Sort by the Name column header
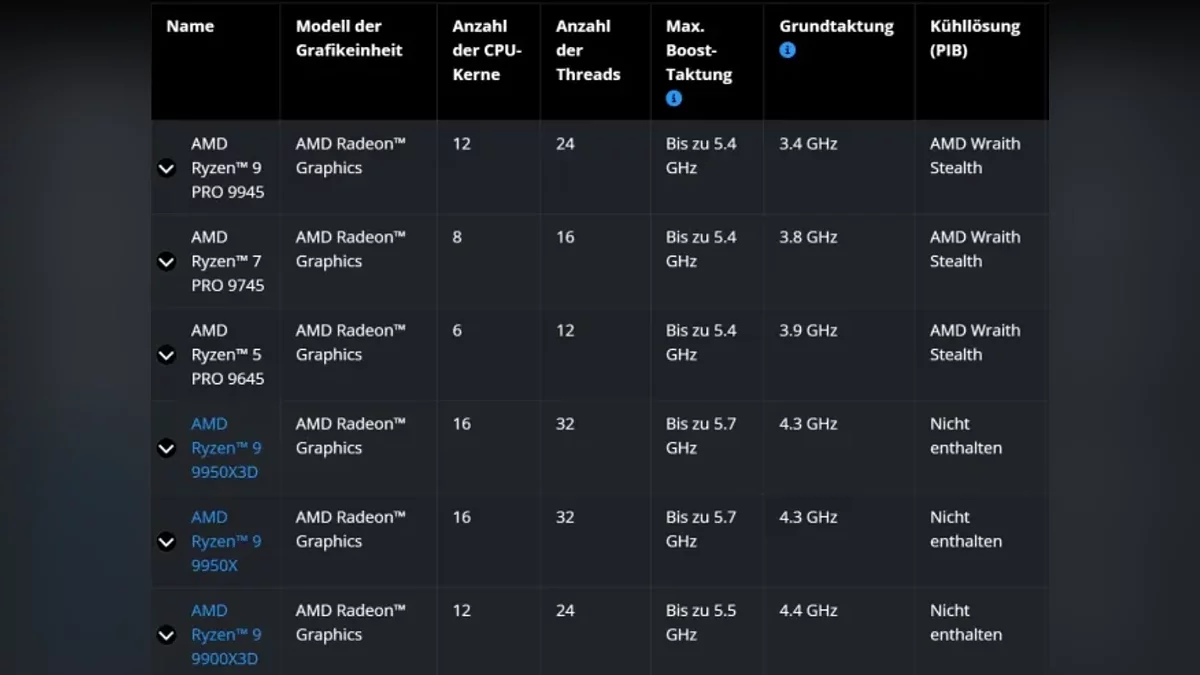The height and width of the screenshot is (675, 1200). point(190,27)
